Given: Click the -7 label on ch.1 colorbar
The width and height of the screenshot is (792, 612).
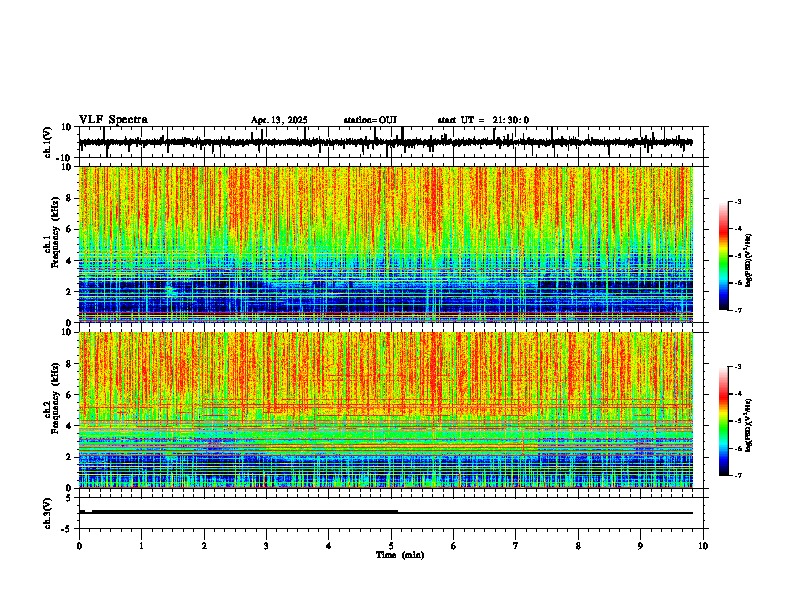Looking at the screenshot, I should (x=737, y=310).
